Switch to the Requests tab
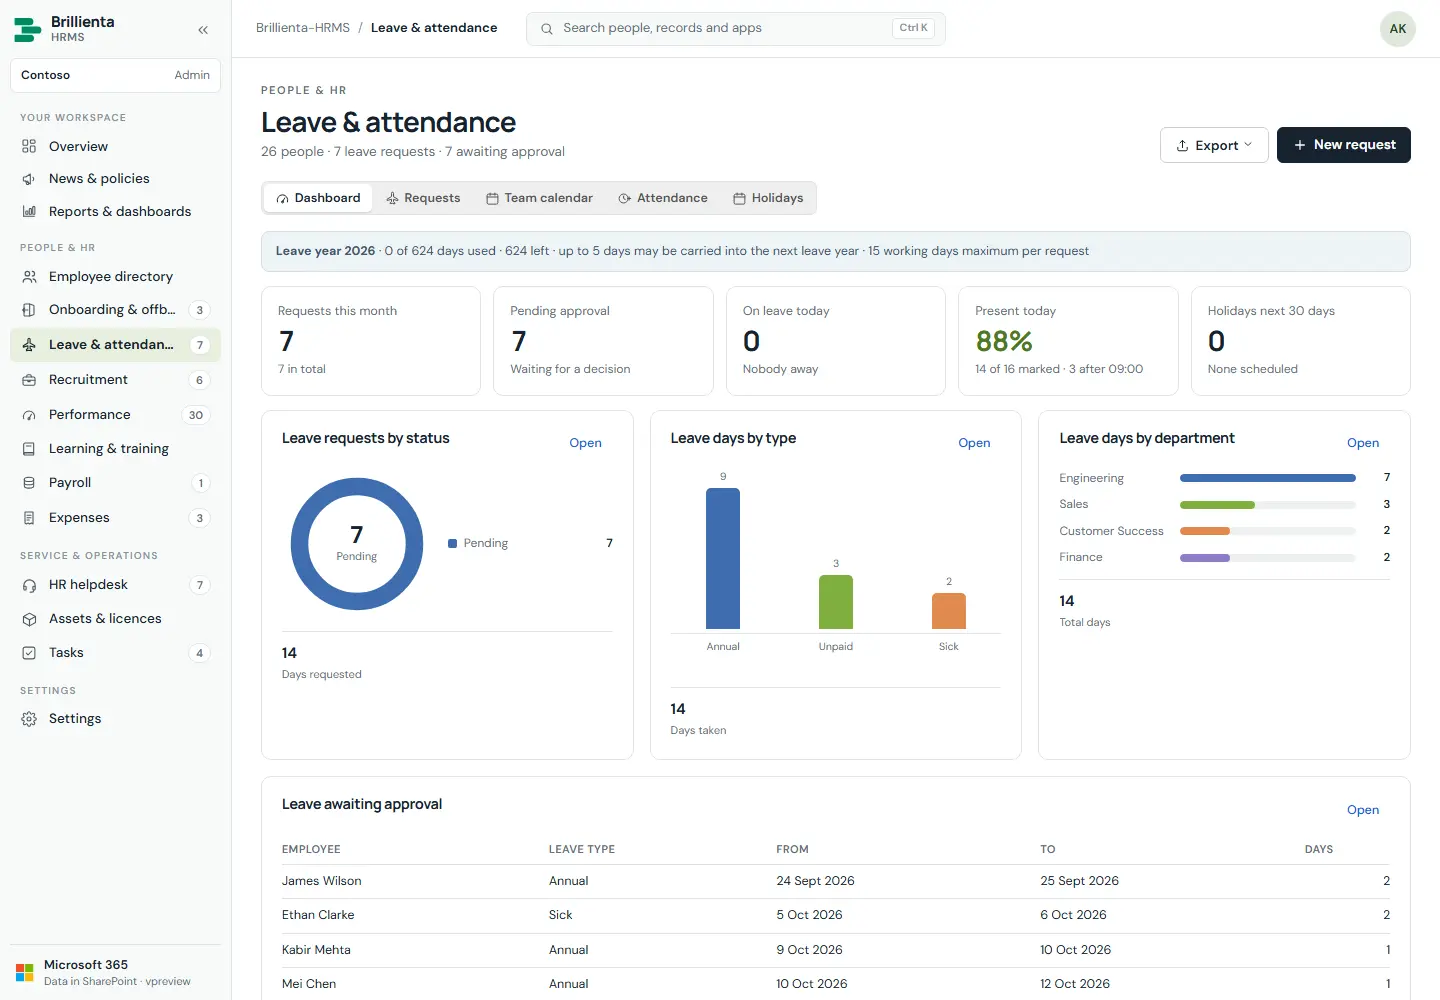This screenshot has width=1440, height=1000. pos(423,198)
